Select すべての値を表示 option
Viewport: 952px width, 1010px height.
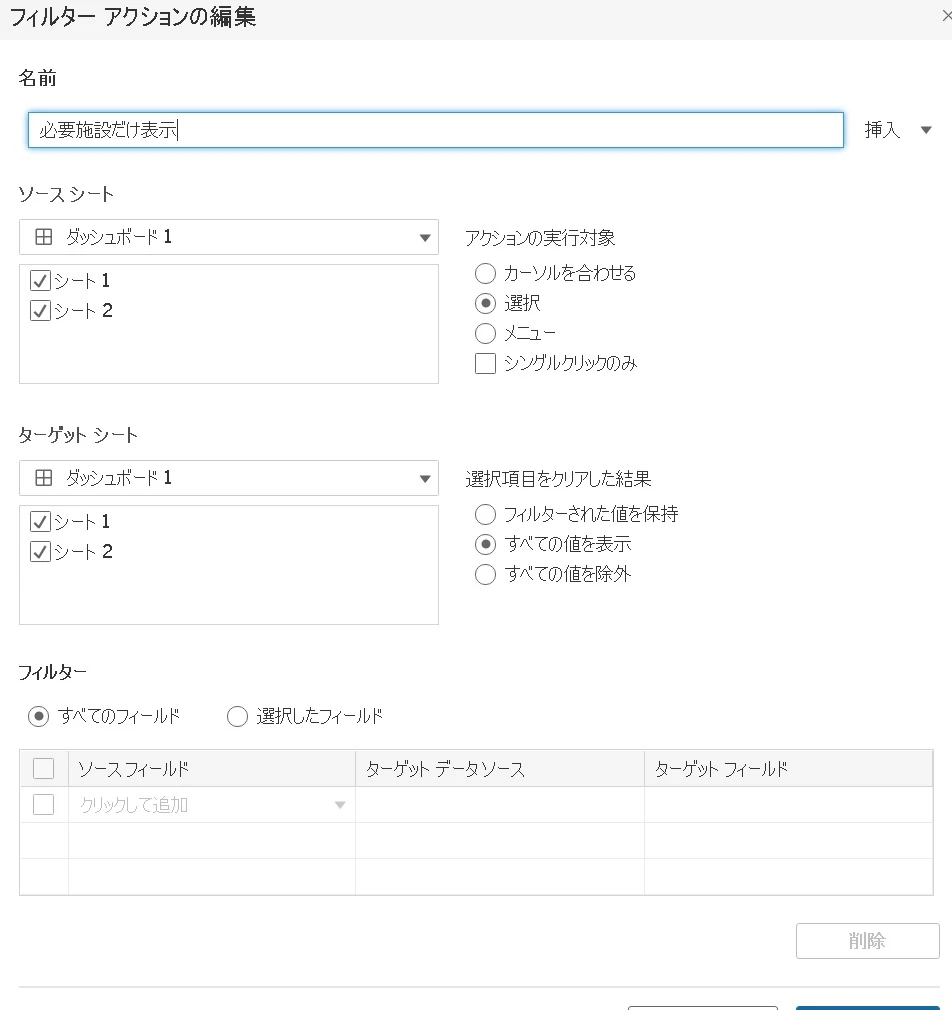(x=485, y=544)
